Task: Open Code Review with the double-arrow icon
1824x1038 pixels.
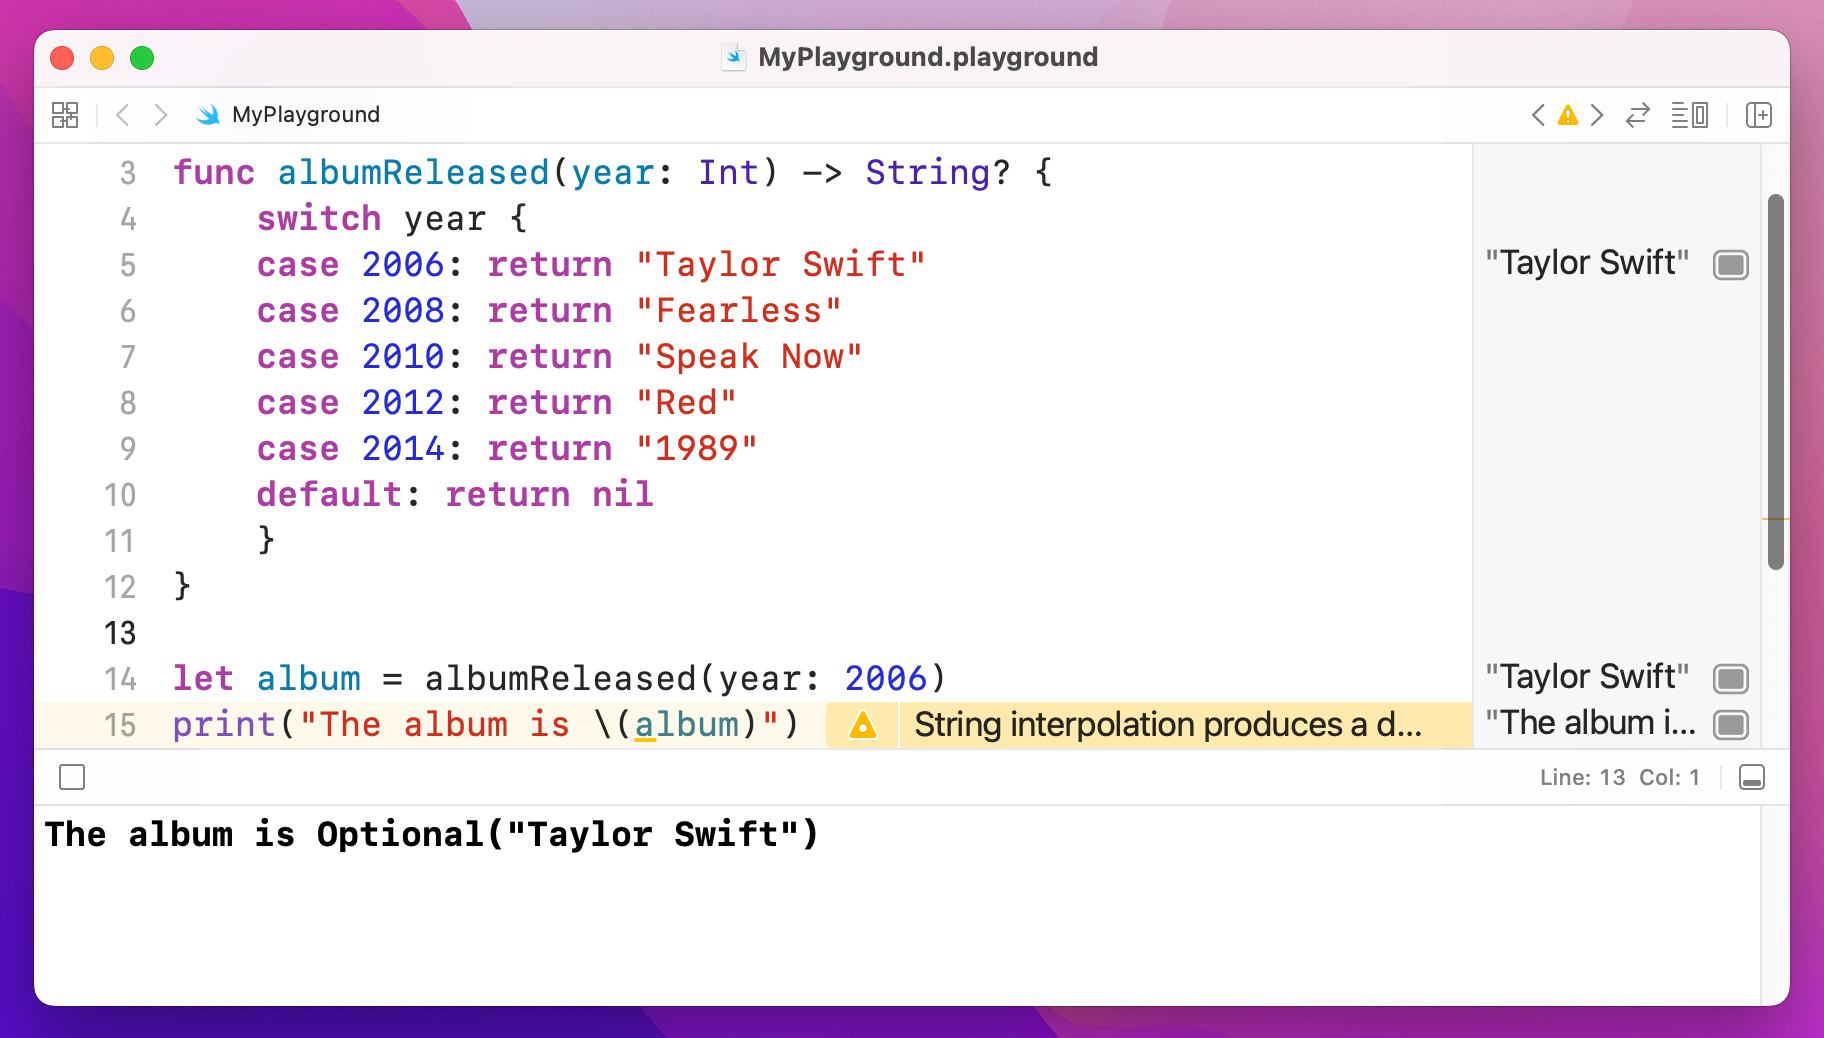Action: pos(1637,115)
